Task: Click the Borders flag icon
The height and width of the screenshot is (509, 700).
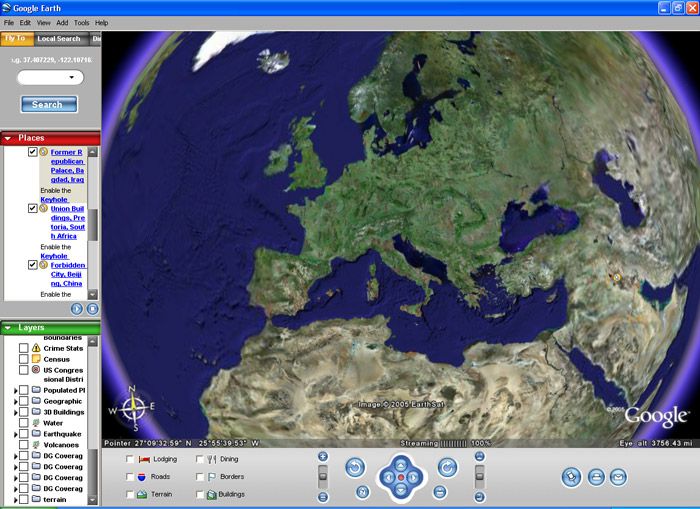Action: (212, 477)
